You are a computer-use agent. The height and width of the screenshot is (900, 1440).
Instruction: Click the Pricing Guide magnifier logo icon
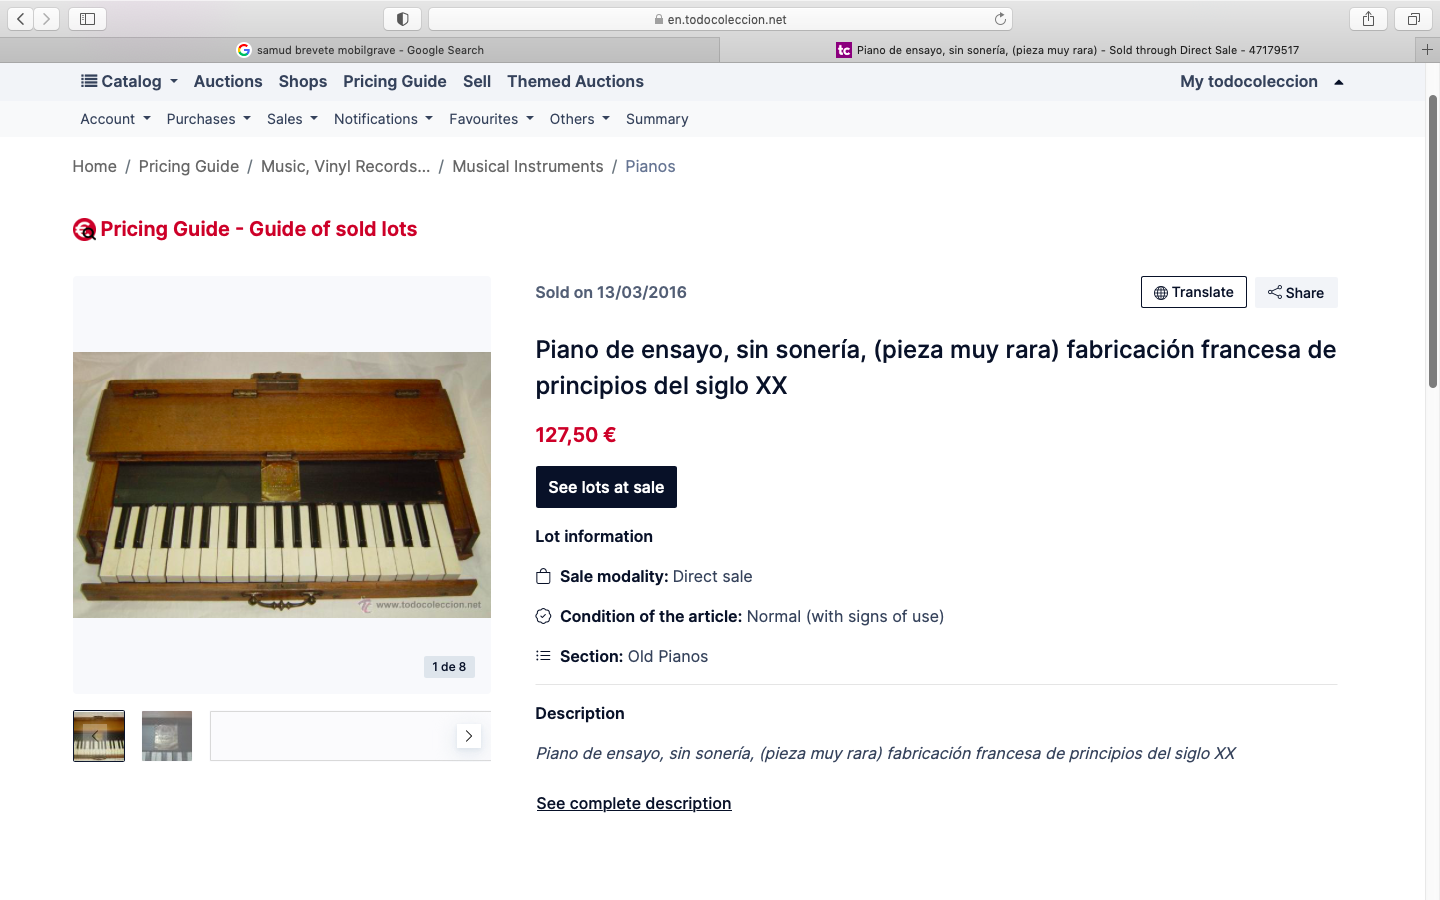(85, 230)
